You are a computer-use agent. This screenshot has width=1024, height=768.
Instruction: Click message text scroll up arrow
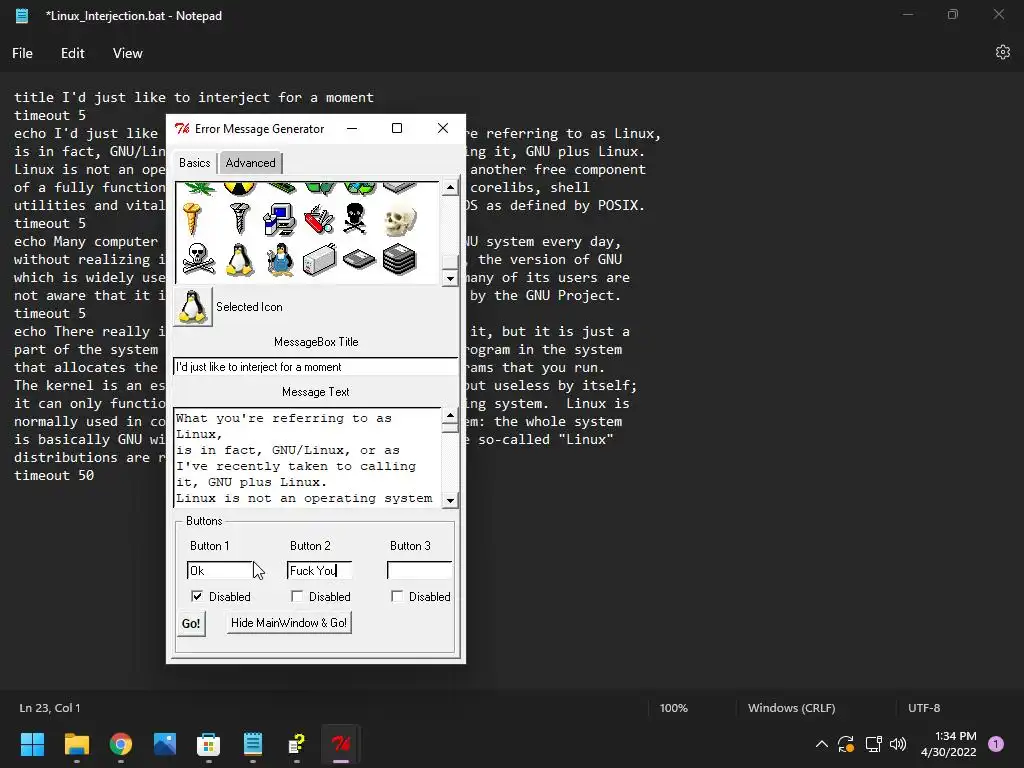[450, 415]
